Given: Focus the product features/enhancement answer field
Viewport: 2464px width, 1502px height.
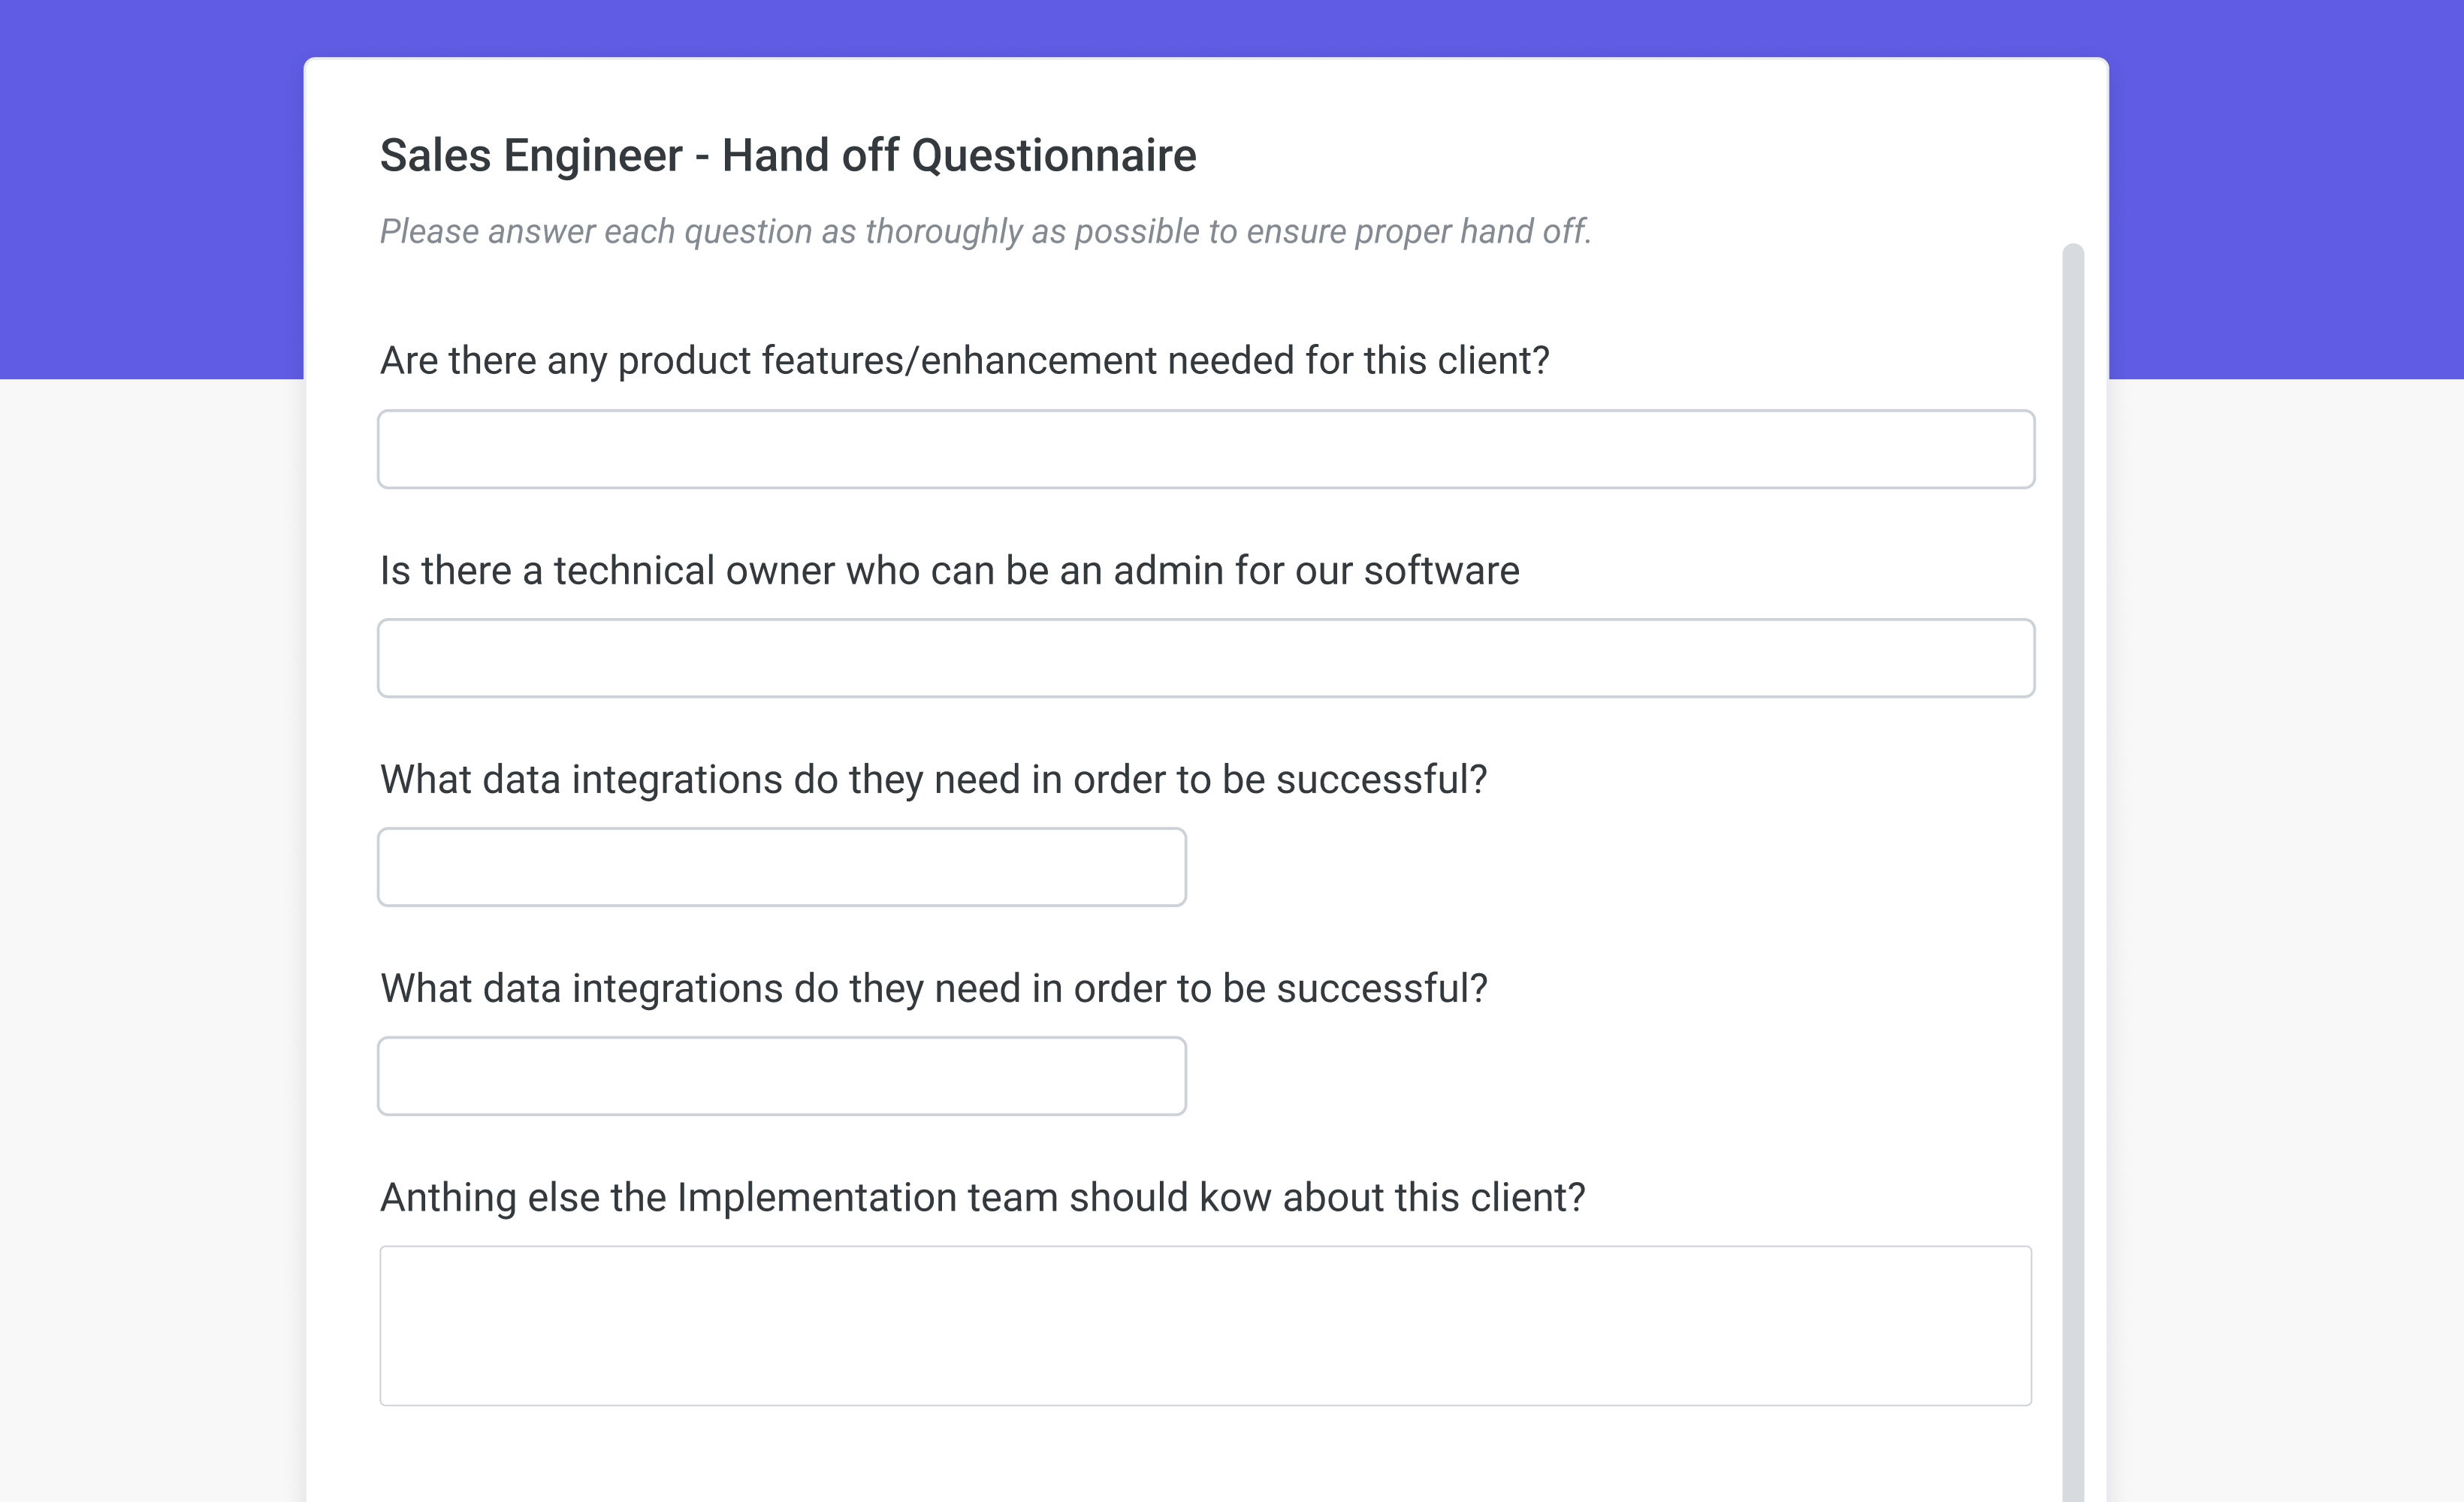Looking at the screenshot, I should [1206, 449].
